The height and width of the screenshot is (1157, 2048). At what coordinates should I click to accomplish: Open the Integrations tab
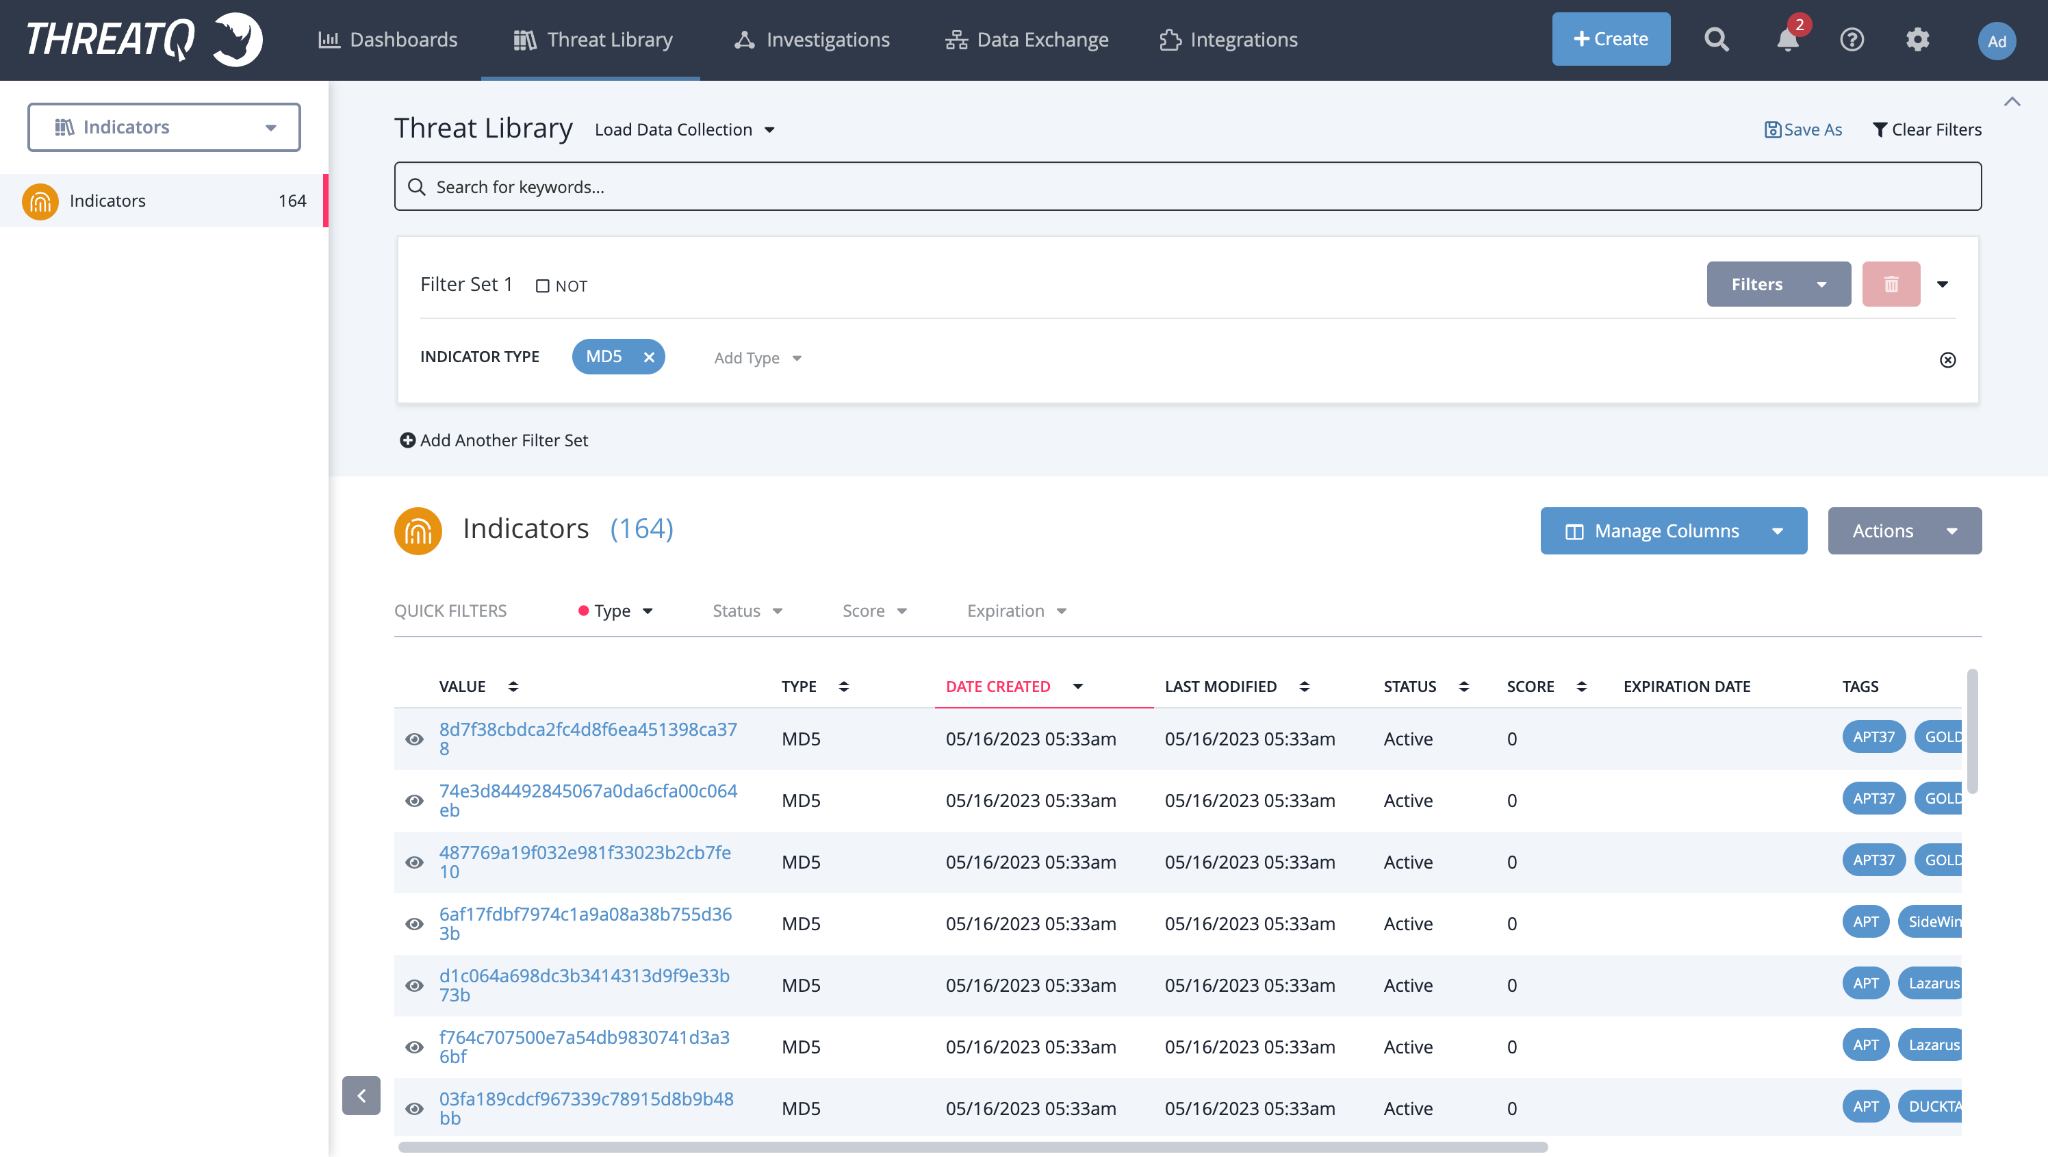[1229, 40]
